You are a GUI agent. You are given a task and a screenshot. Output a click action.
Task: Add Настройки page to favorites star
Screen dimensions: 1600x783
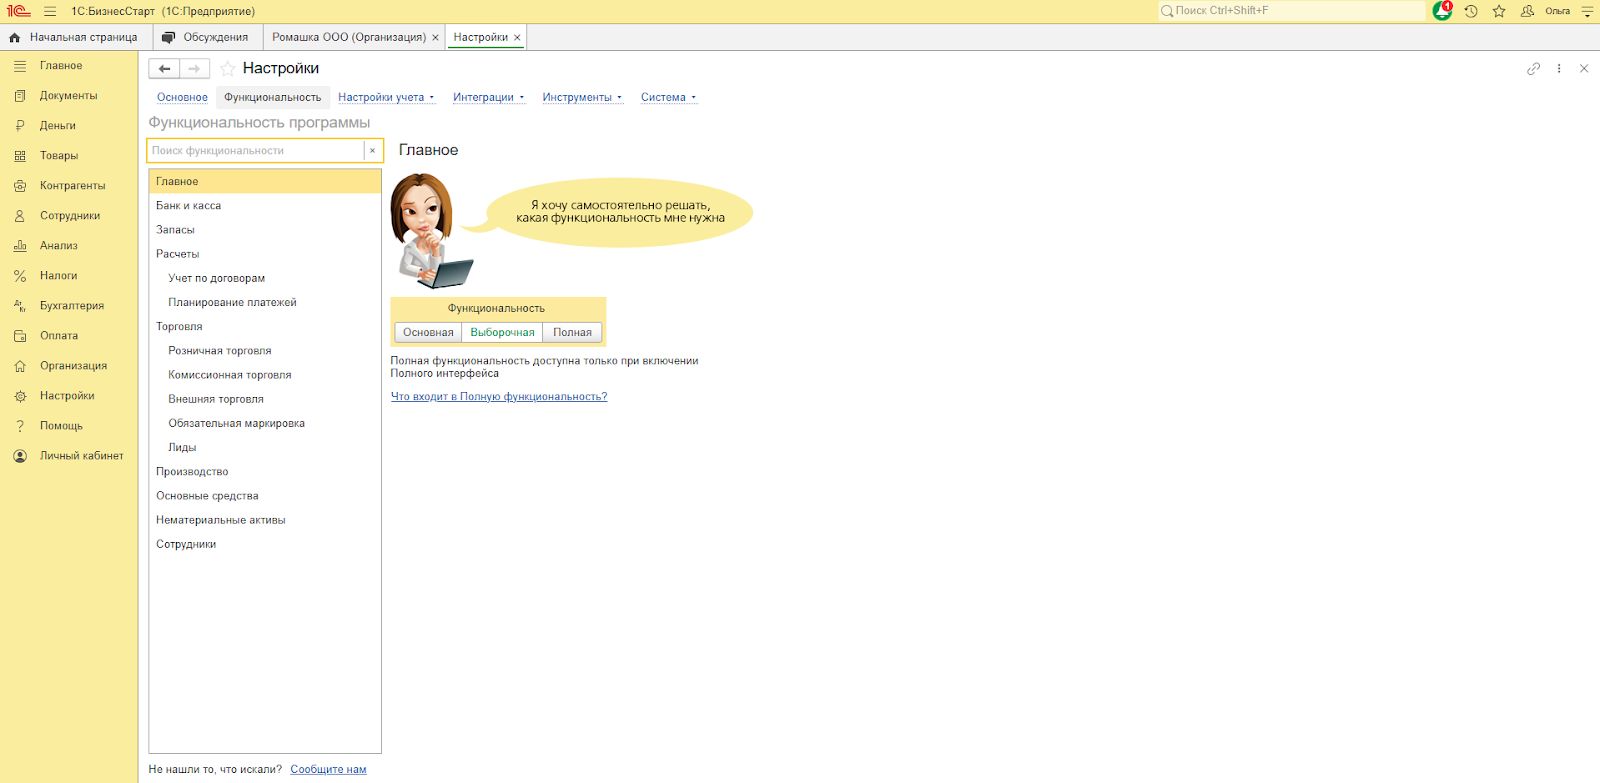tap(228, 68)
